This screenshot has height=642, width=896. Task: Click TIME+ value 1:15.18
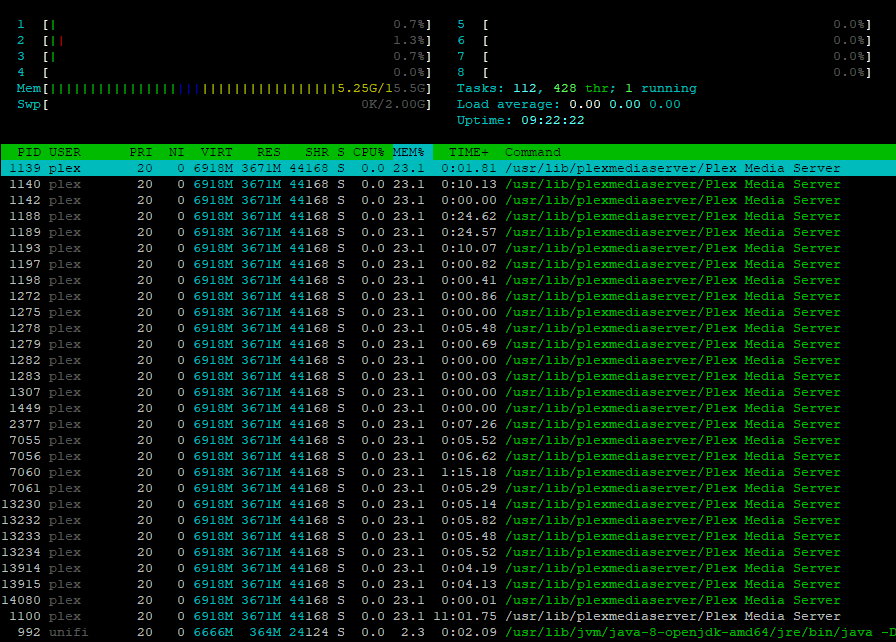(x=469, y=472)
